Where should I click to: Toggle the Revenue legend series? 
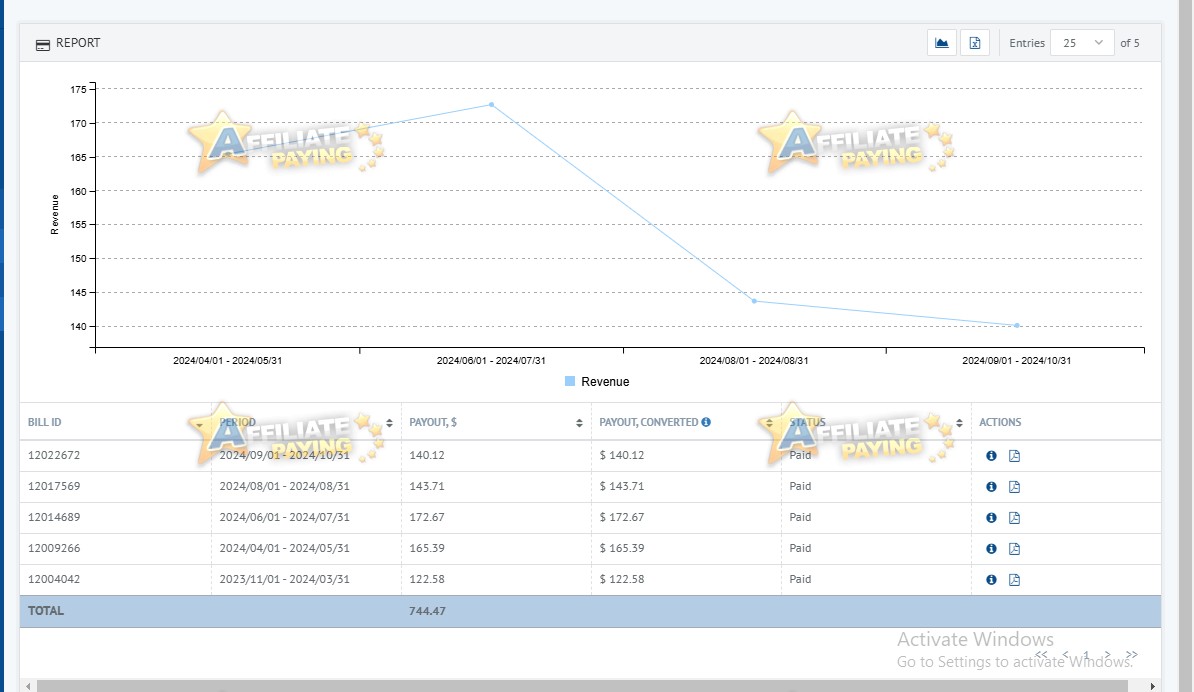coord(597,381)
